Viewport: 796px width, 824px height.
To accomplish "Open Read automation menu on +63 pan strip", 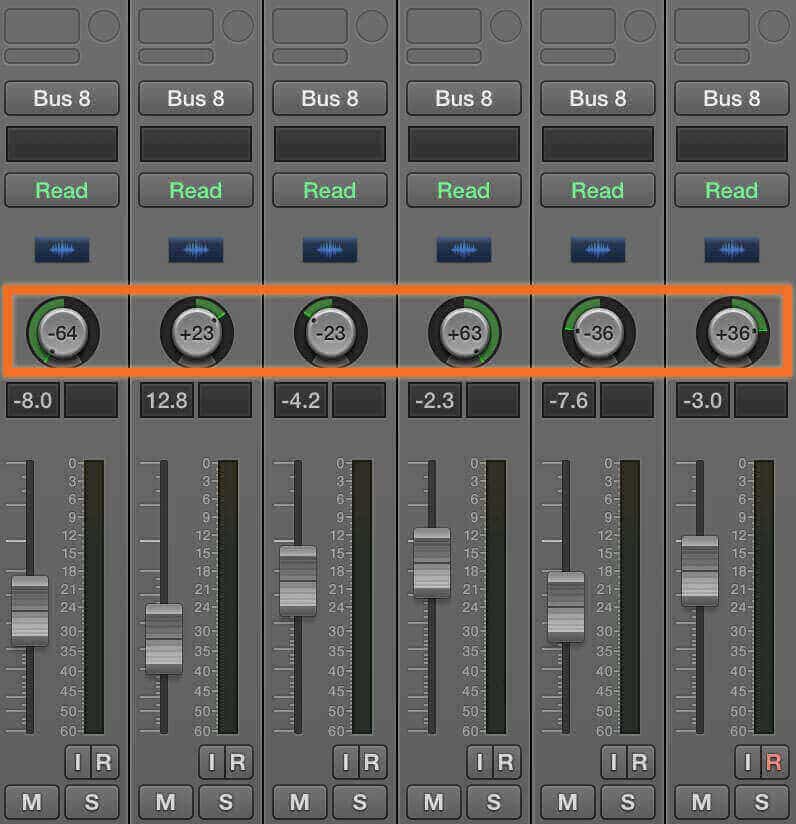I will pyautogui.click(x=464, y=190).
